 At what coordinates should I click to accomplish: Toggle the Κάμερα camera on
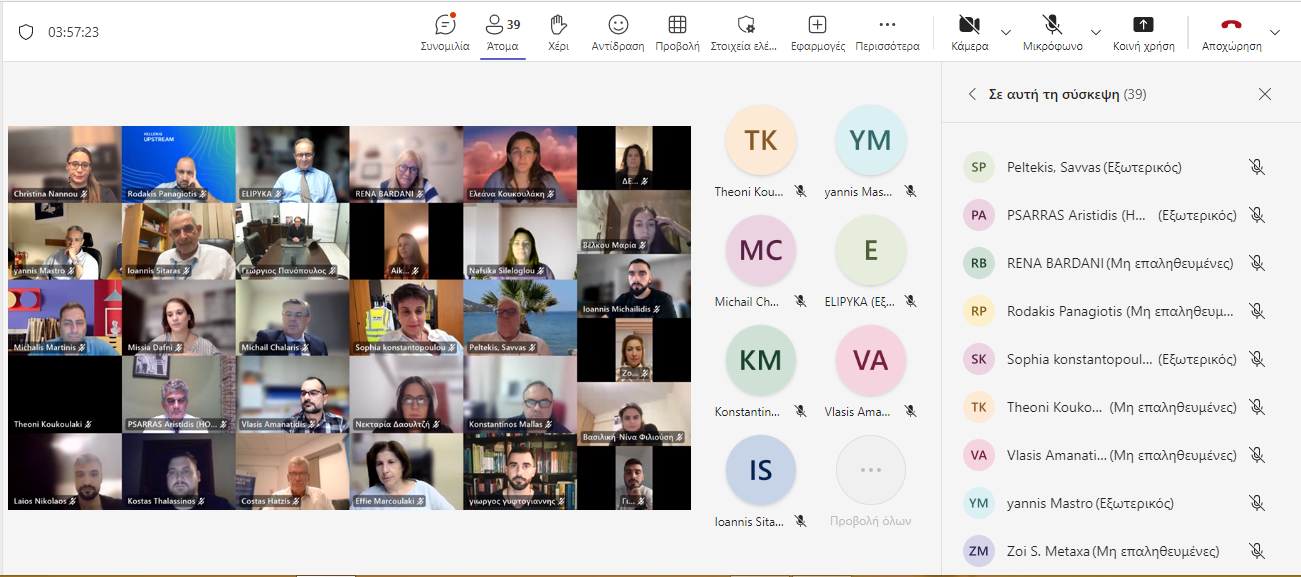tap(969, 25)
